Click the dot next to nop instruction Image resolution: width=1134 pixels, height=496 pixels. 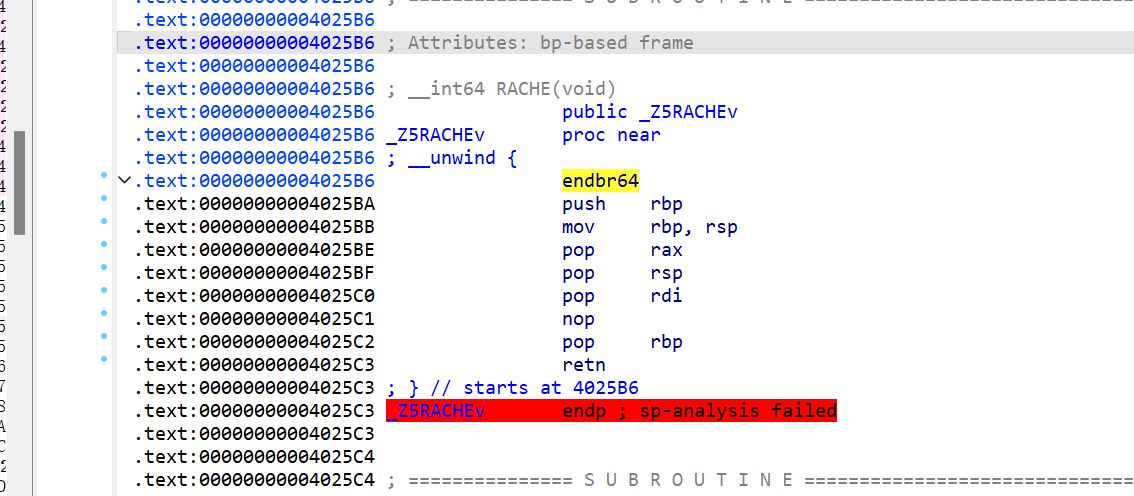pyautogui.click(x=104, y=313)
